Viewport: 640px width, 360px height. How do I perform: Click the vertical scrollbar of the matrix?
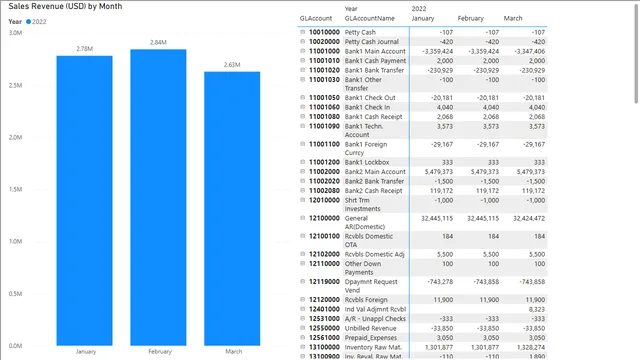pyautogui.click(x=636, y=53)
